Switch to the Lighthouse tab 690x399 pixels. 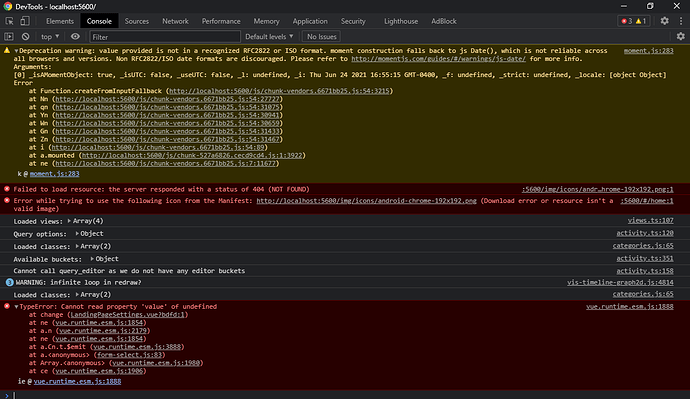pyautogui.click(x=401, y=21)
